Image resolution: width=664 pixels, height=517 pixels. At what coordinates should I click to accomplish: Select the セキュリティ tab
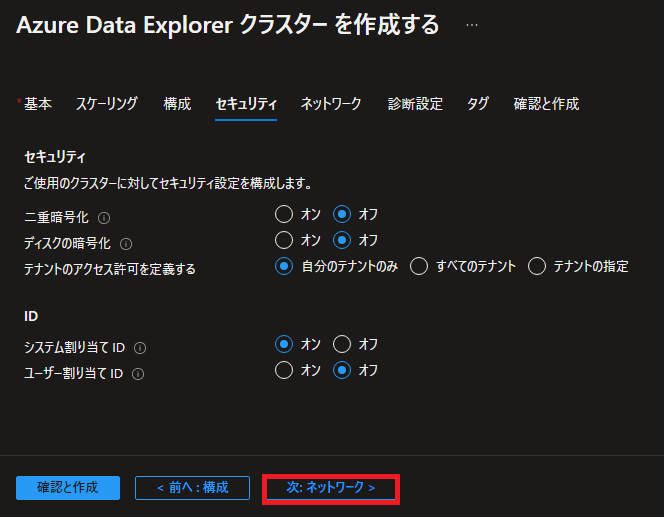[x=246, y=104]
